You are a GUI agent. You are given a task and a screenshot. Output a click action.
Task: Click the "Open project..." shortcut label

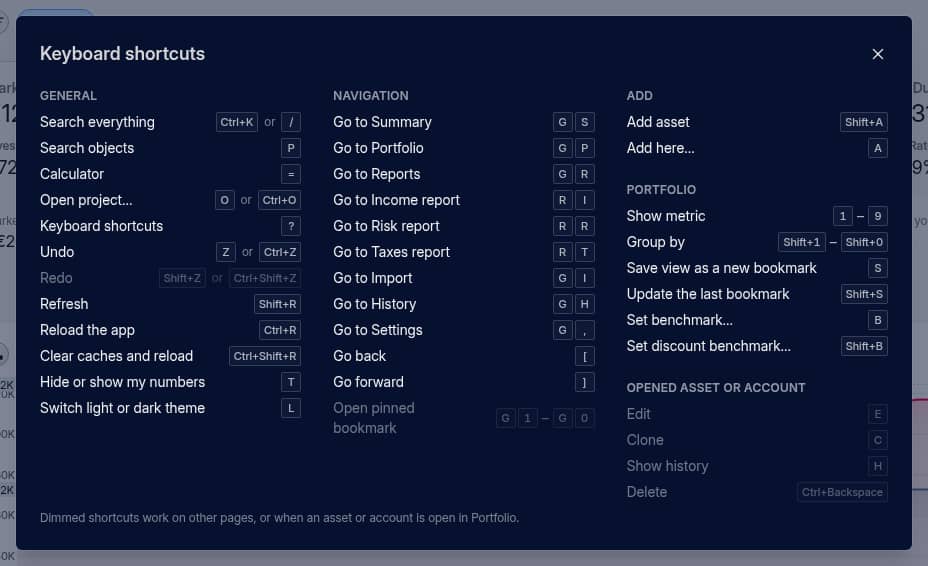[86, 200]
